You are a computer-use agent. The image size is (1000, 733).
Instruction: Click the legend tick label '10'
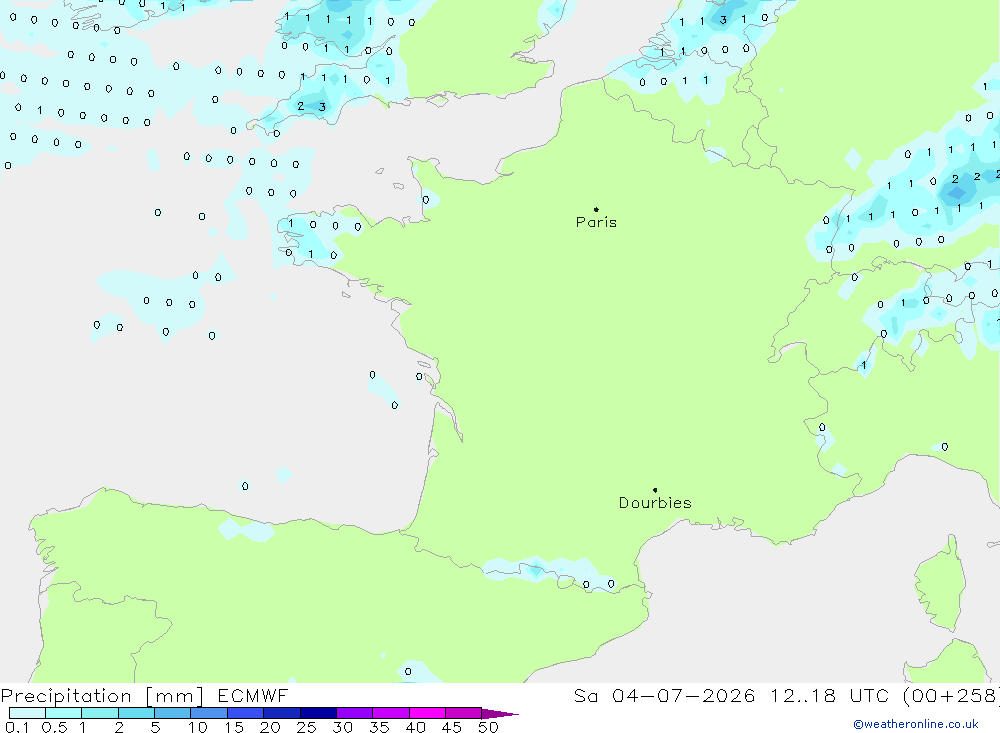[198, 727]
